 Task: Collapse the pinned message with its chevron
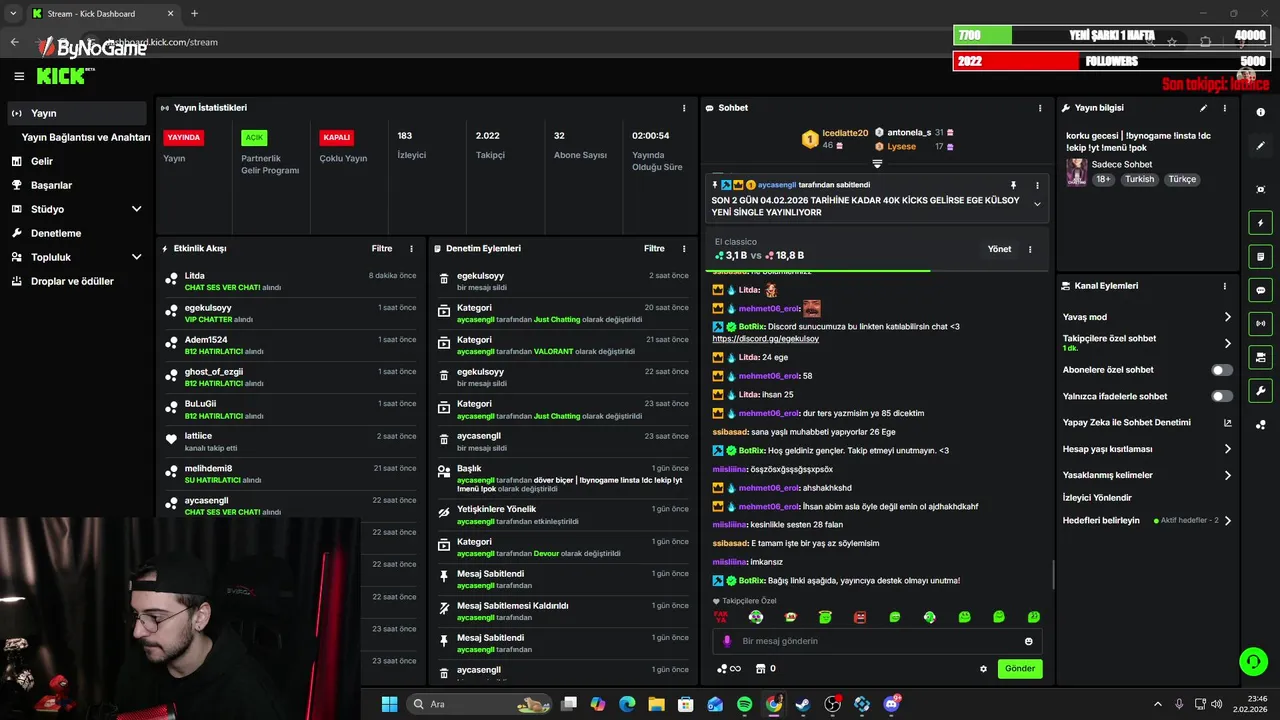point(1037,204)
